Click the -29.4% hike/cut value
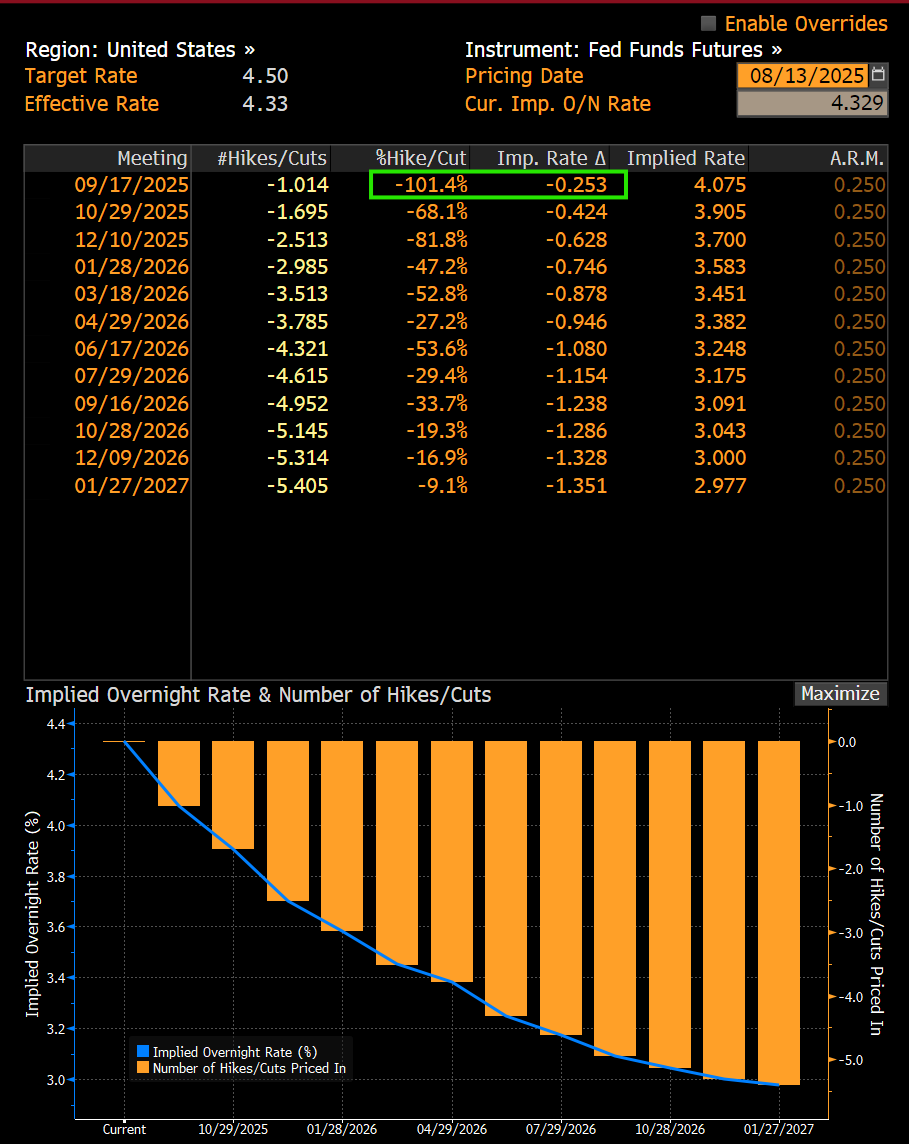Screen dimensions: 909x1144 437,375
